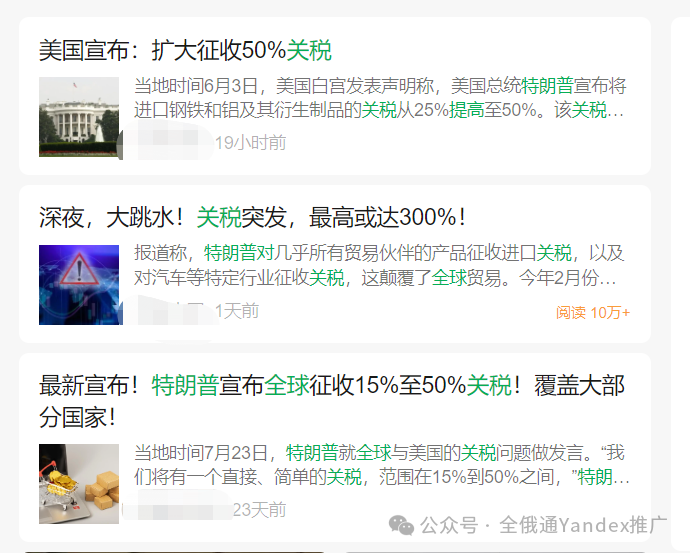Open headline about tariffs reaching 300%
The image size is (690, 553).
click(253, 218)
